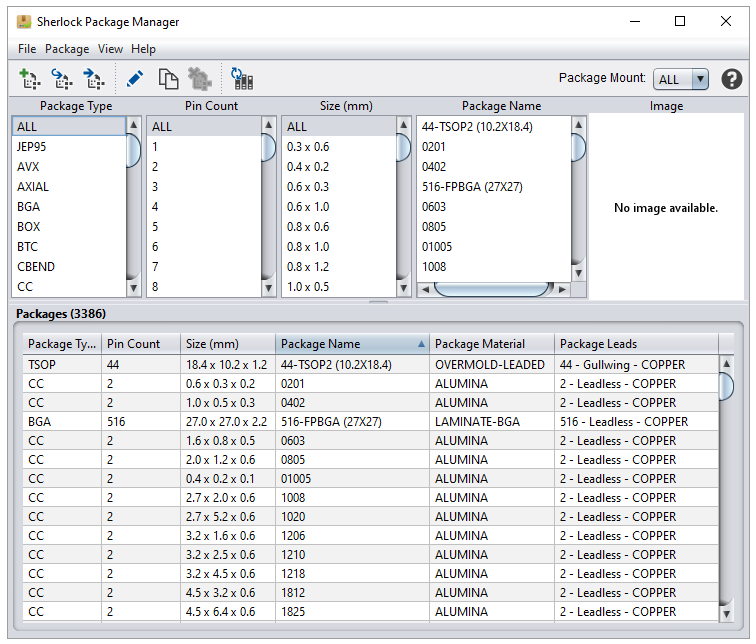Click the Add Package toolbar icon
This screenshot has height=644, width=756.
(x=30, y=79)
